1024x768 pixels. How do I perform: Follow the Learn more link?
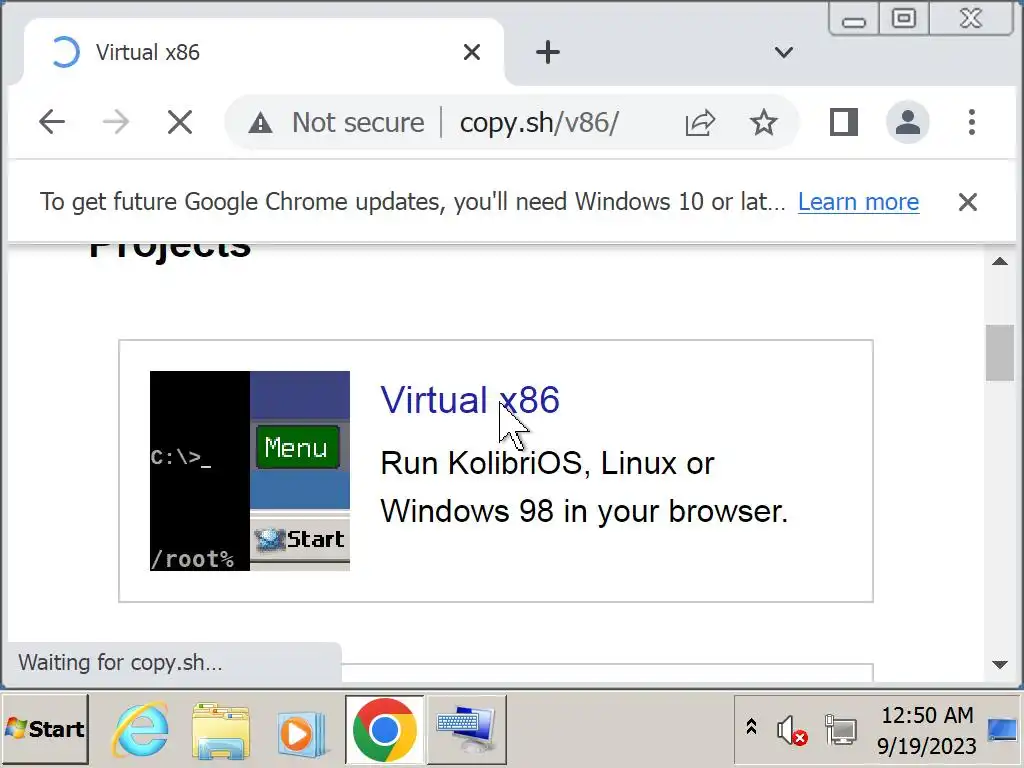pos(858,202)
